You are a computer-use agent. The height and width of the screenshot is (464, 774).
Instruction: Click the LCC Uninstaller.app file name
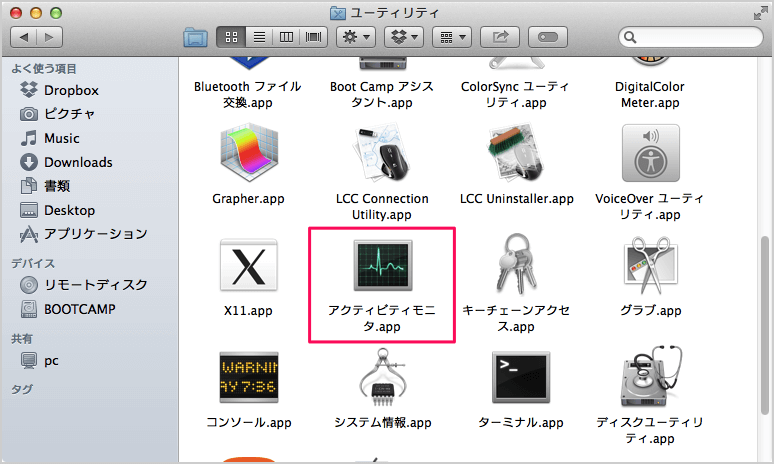(517, 199)
